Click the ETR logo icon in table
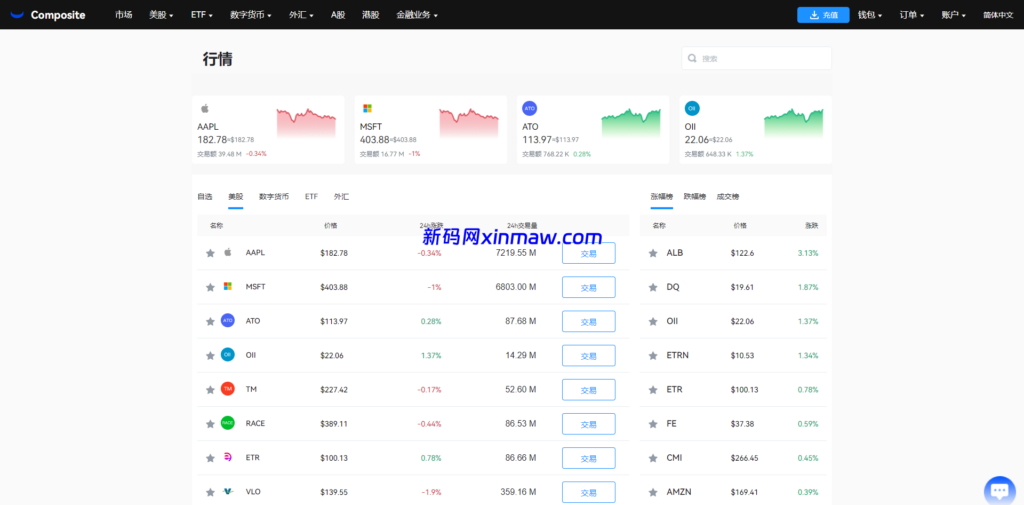1024x505 pixels. [x=228, y=457]
